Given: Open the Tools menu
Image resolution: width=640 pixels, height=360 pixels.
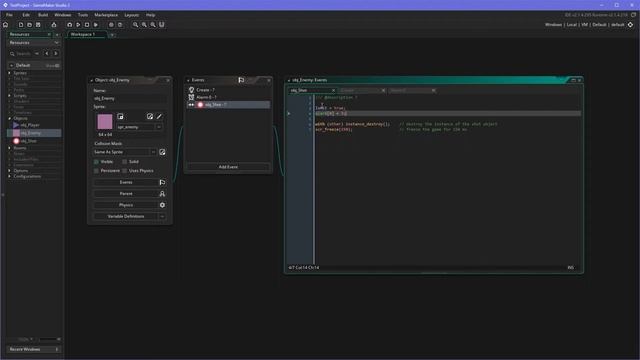Looking at the screenshot, I should click(x=83, y=15).
